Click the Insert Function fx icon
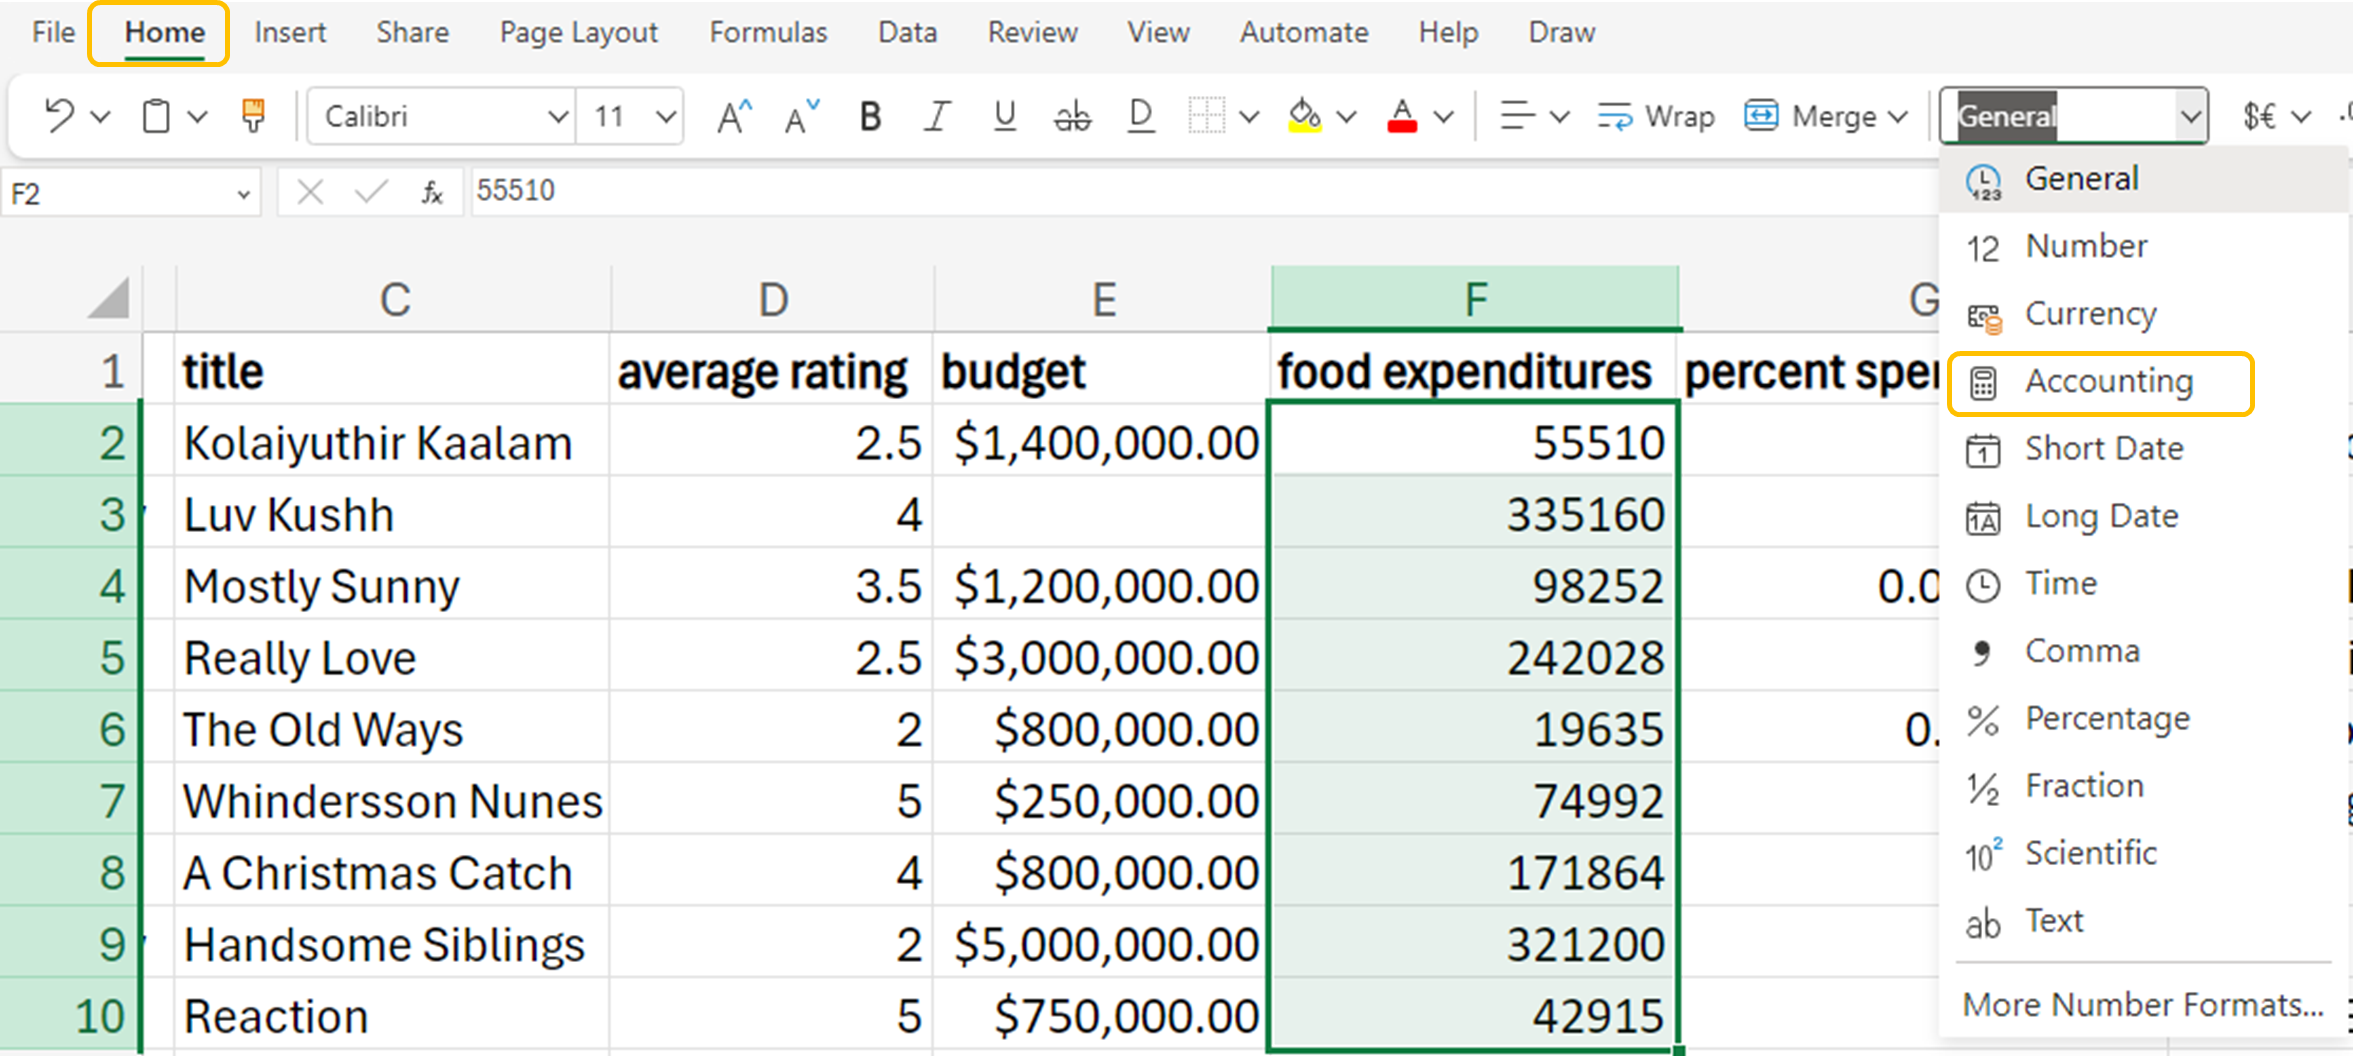Viewport: 2353px width, 1056px height. pos(432,192)
